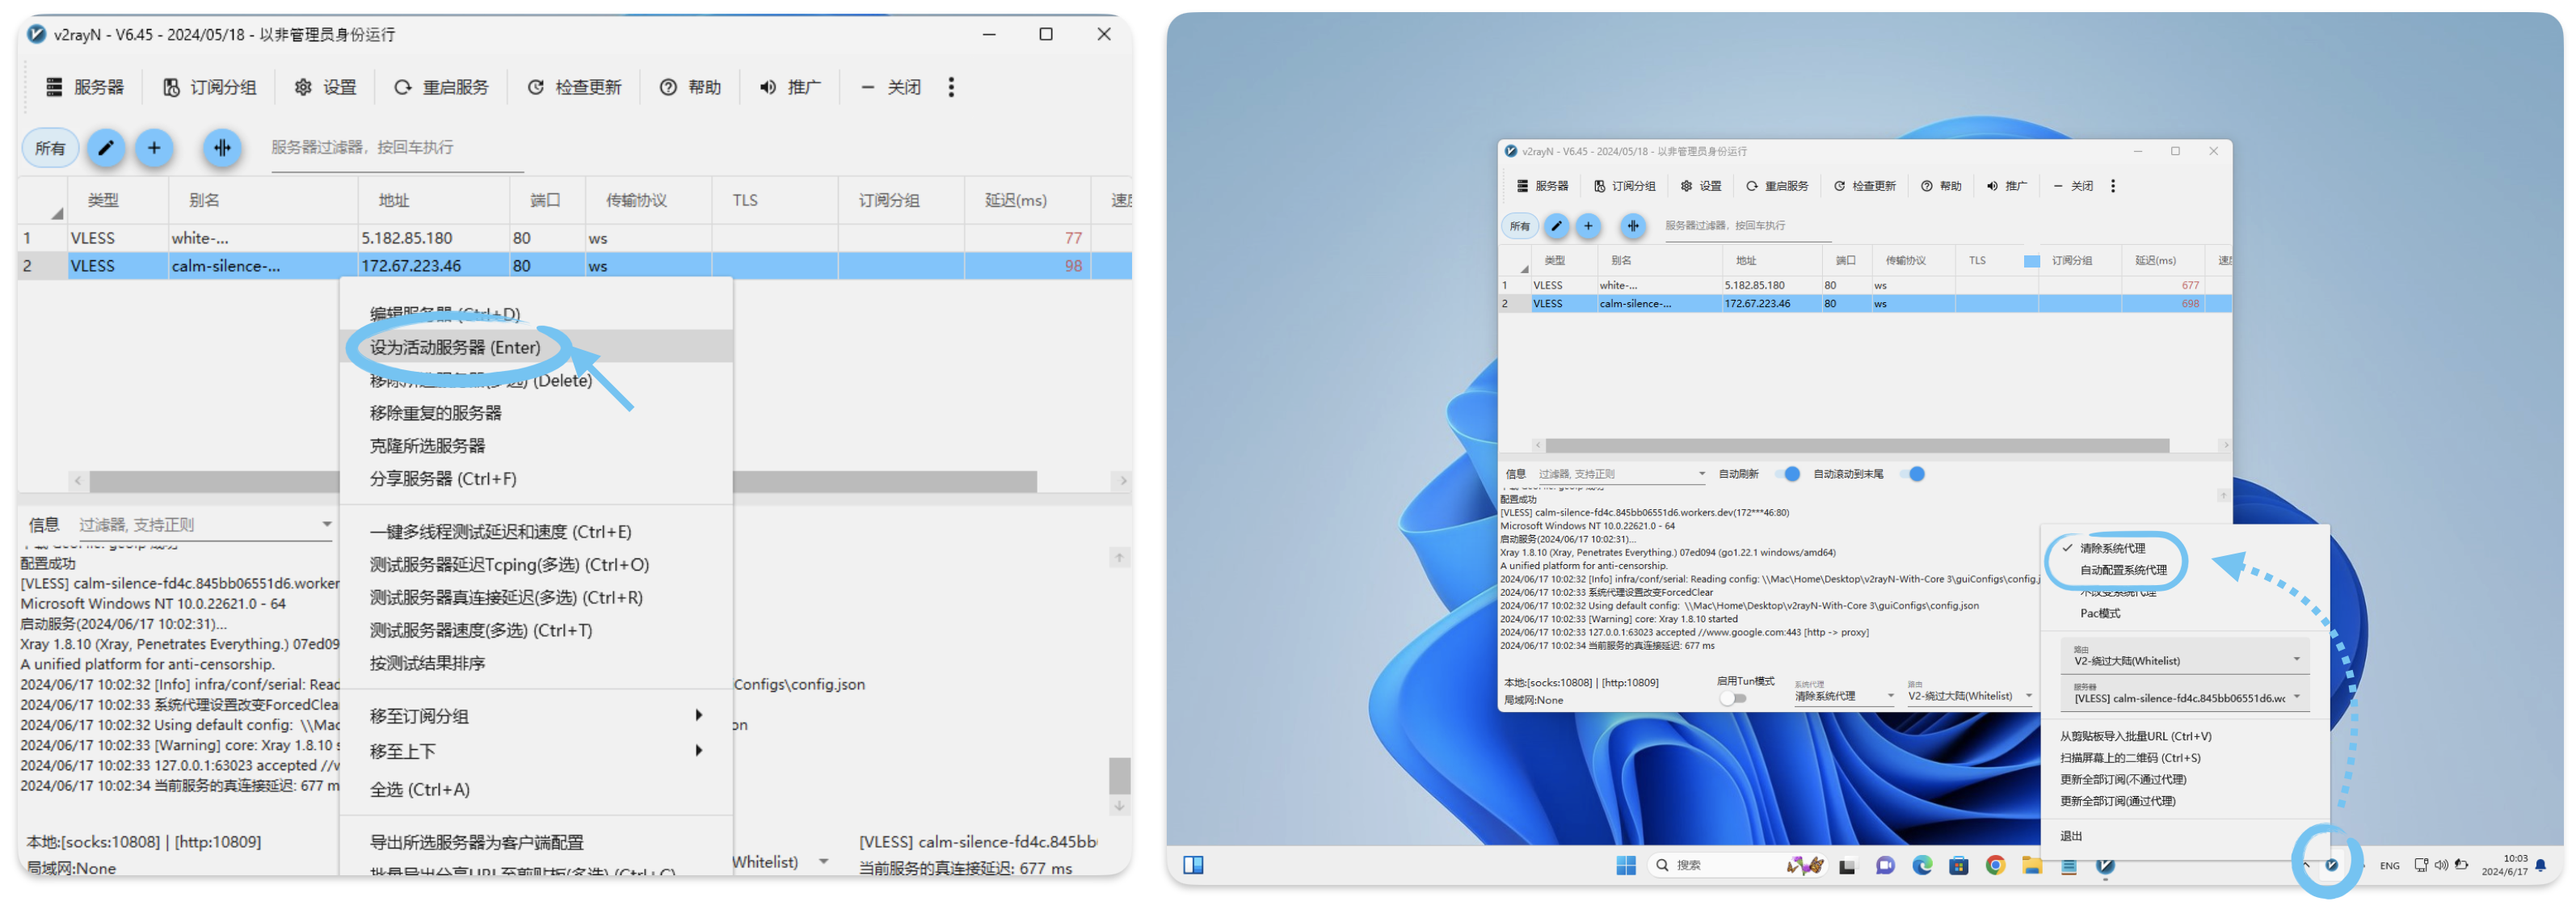This screenshot has height=910, width=2576.
Task: Click the pencil edit icon in left window
Action: [105, 148]
